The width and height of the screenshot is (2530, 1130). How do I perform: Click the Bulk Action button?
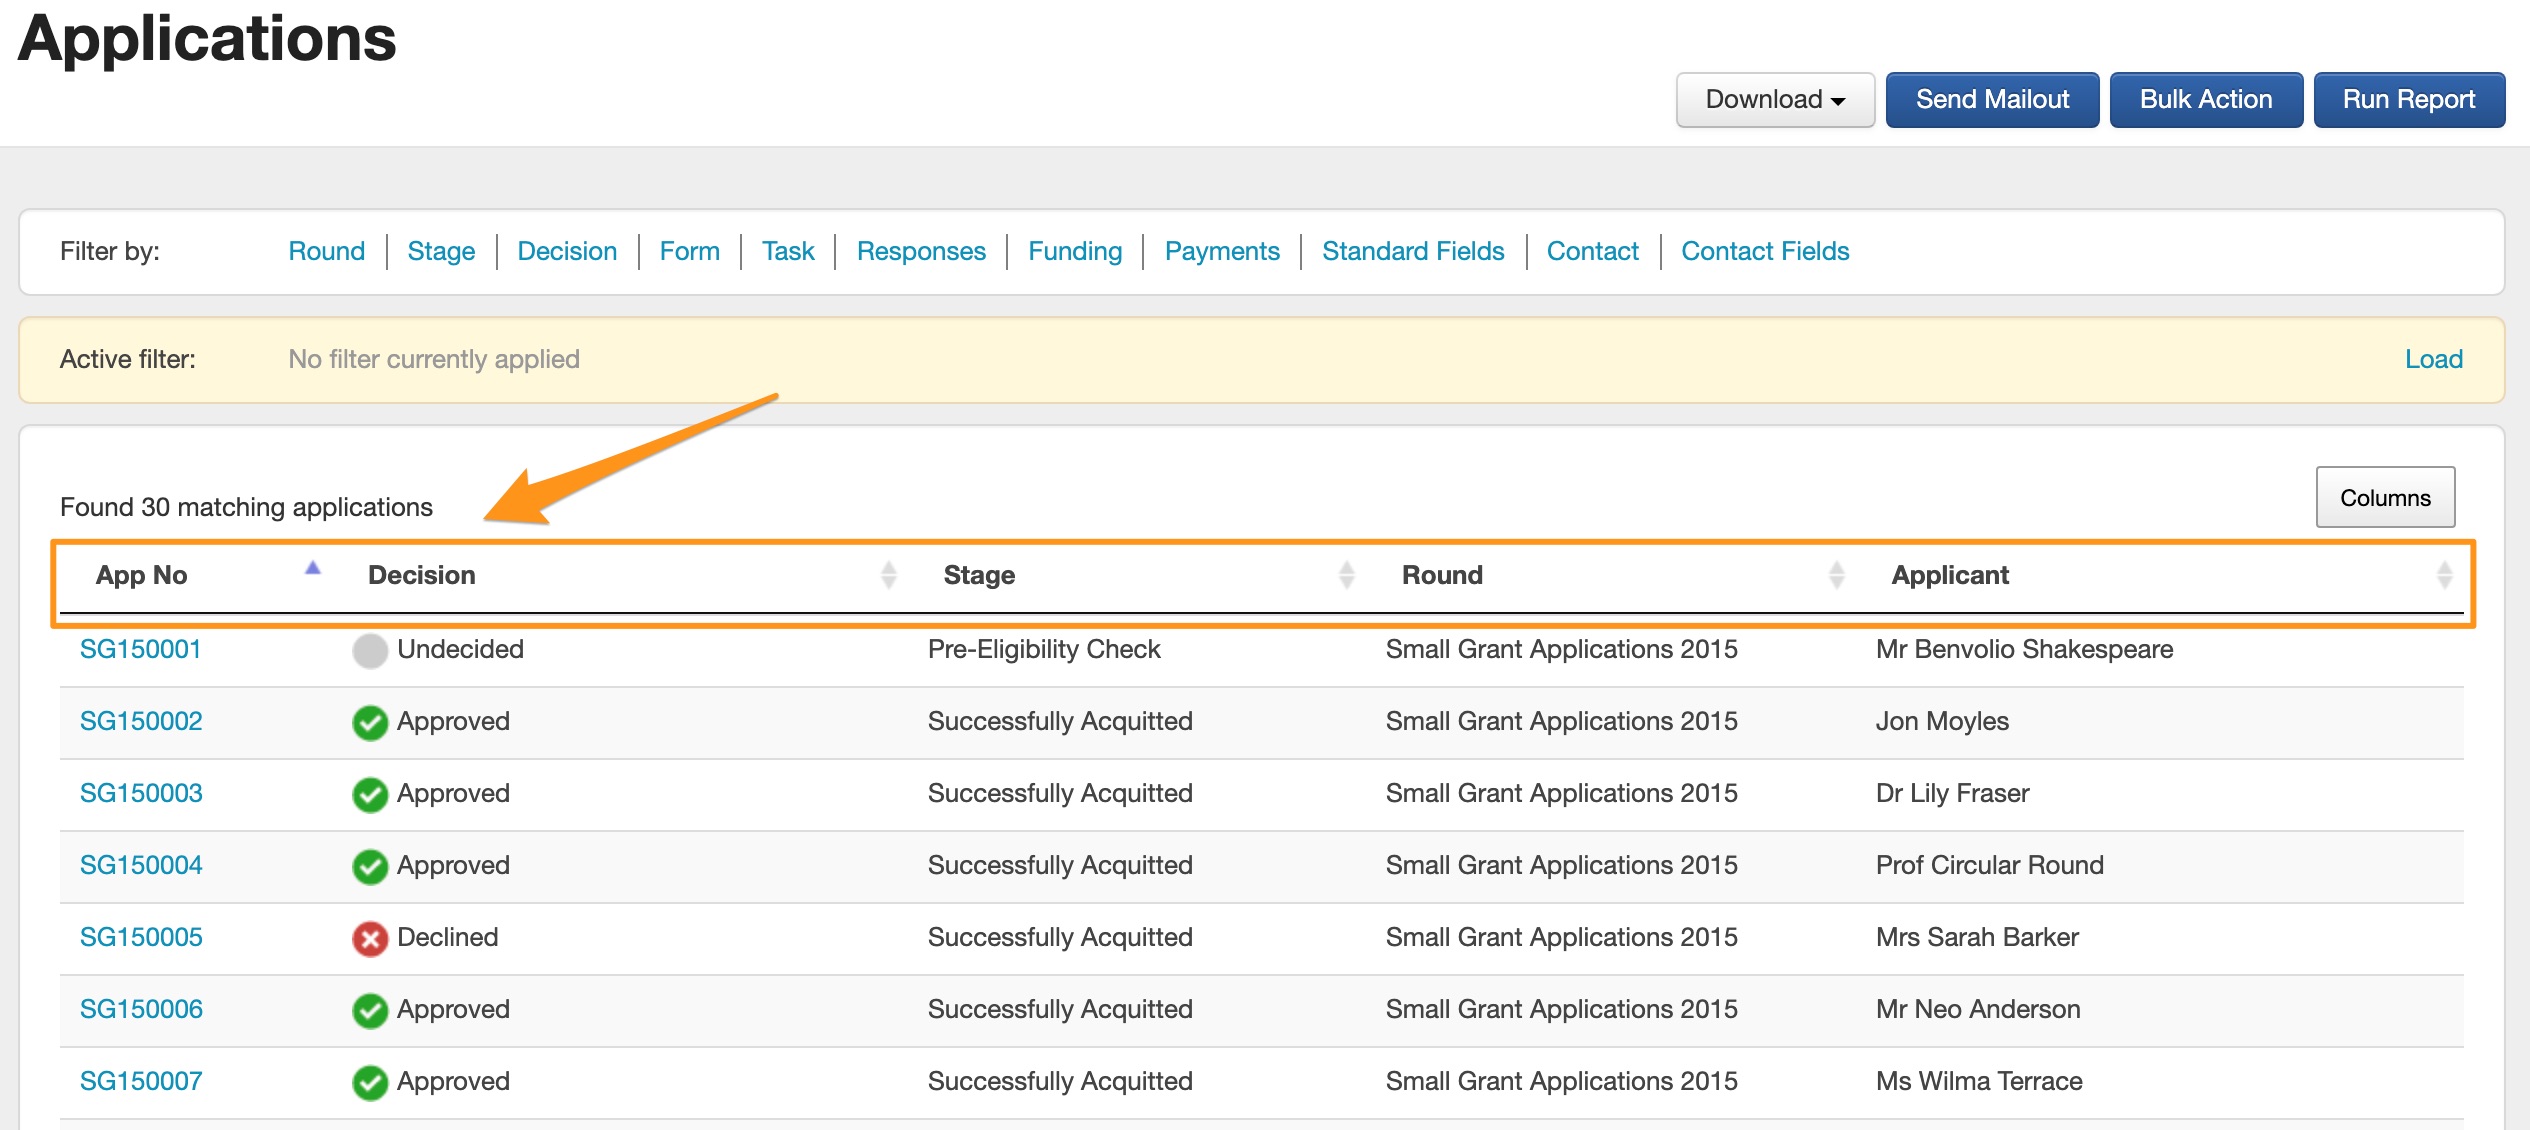pyautogui.click(x=2205, y=100)
